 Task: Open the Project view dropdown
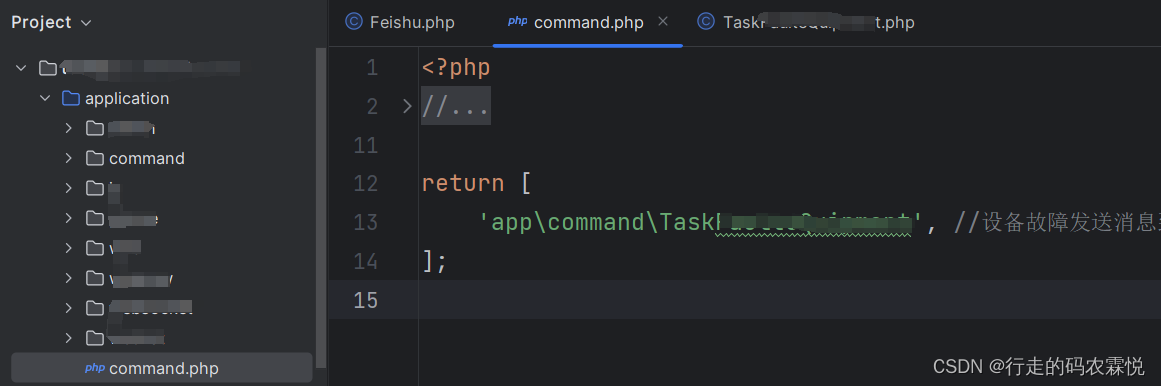(x=51, y=22)
